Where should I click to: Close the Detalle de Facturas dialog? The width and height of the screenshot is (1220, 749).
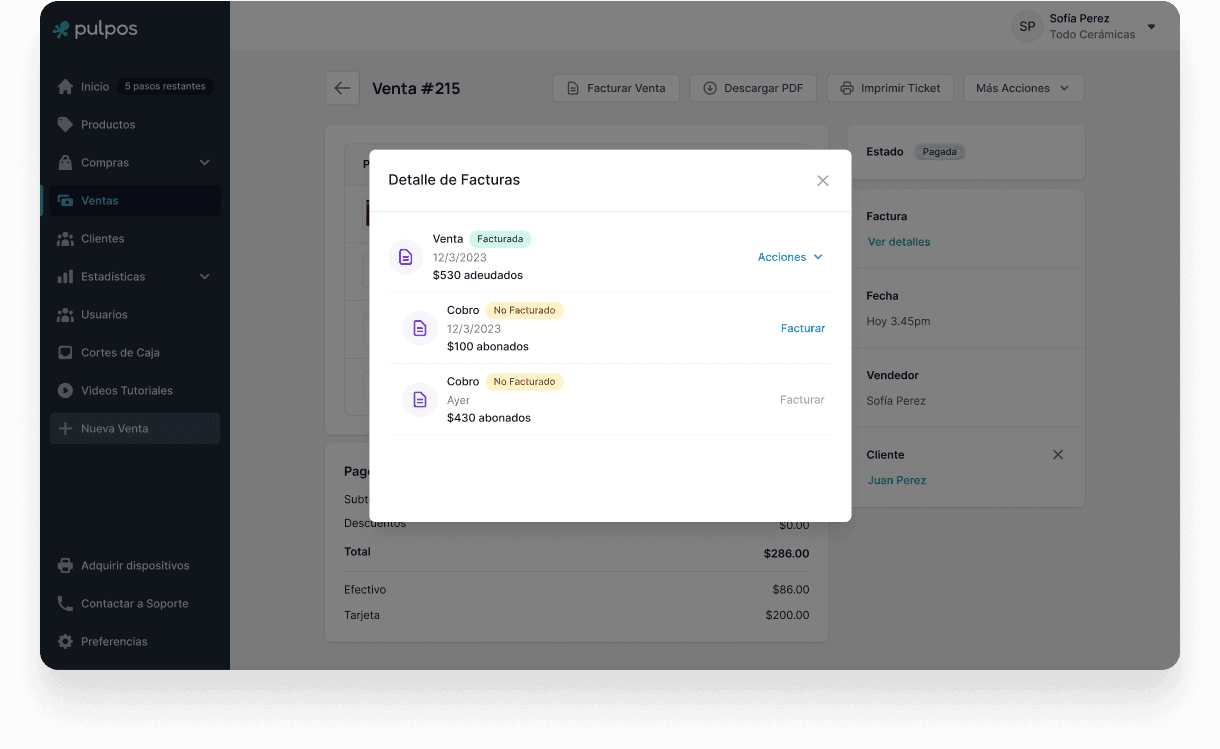pos(823,181)
